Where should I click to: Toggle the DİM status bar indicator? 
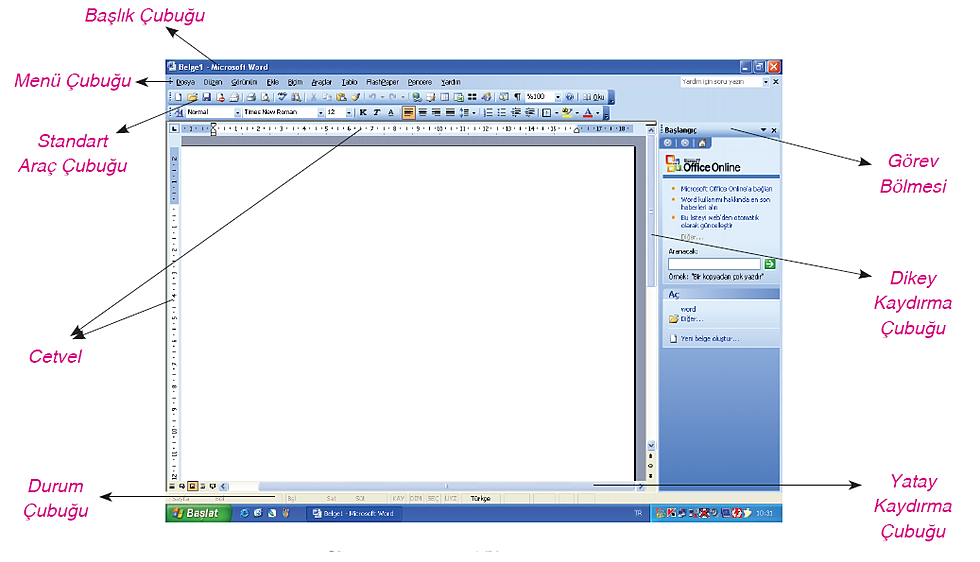pos(416,498)
